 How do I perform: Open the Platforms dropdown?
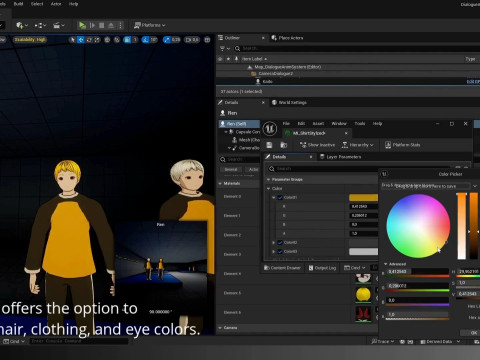pyautogui.click(x=149, y=25)
